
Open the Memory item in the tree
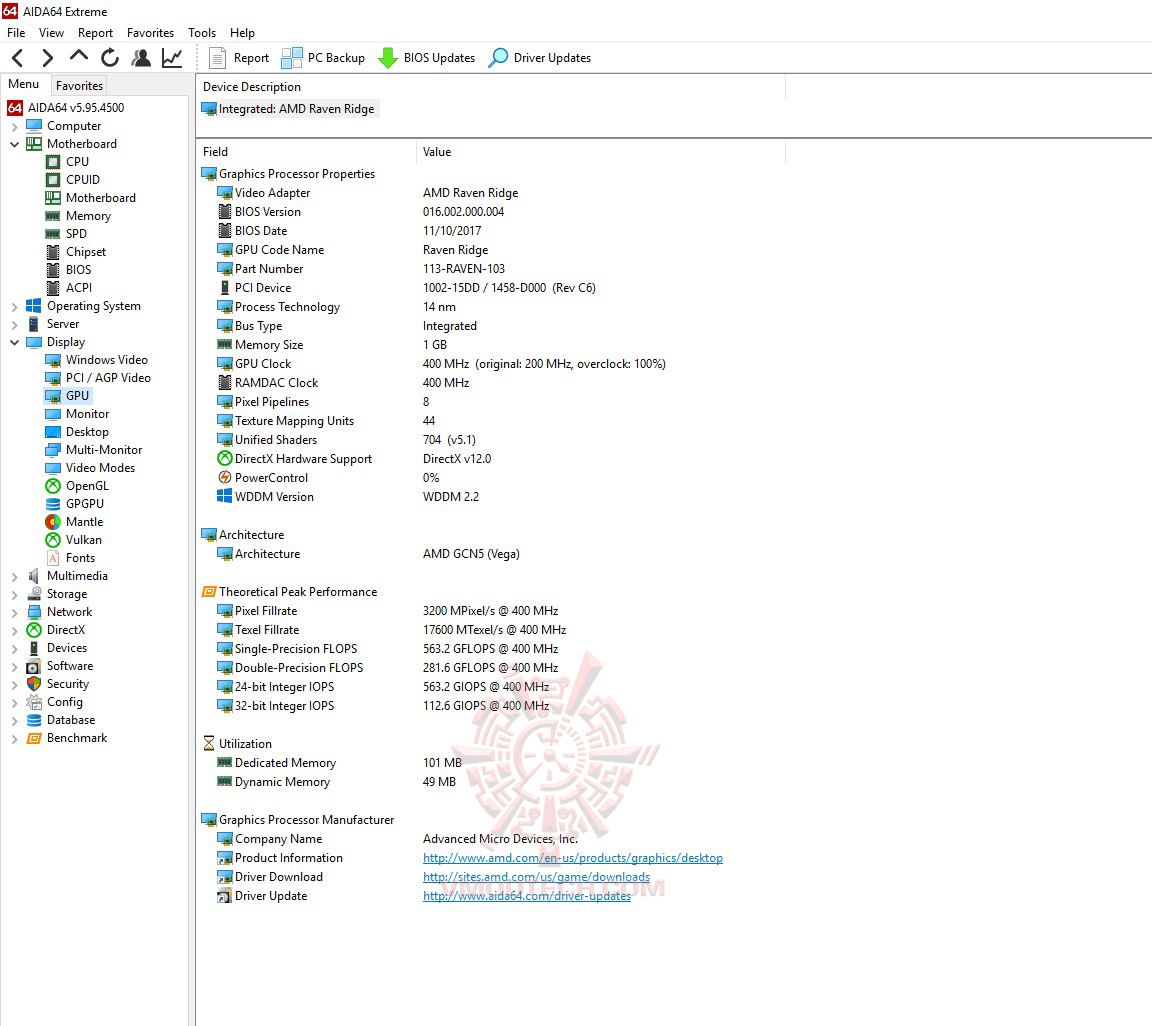click(x=79, y=216)
